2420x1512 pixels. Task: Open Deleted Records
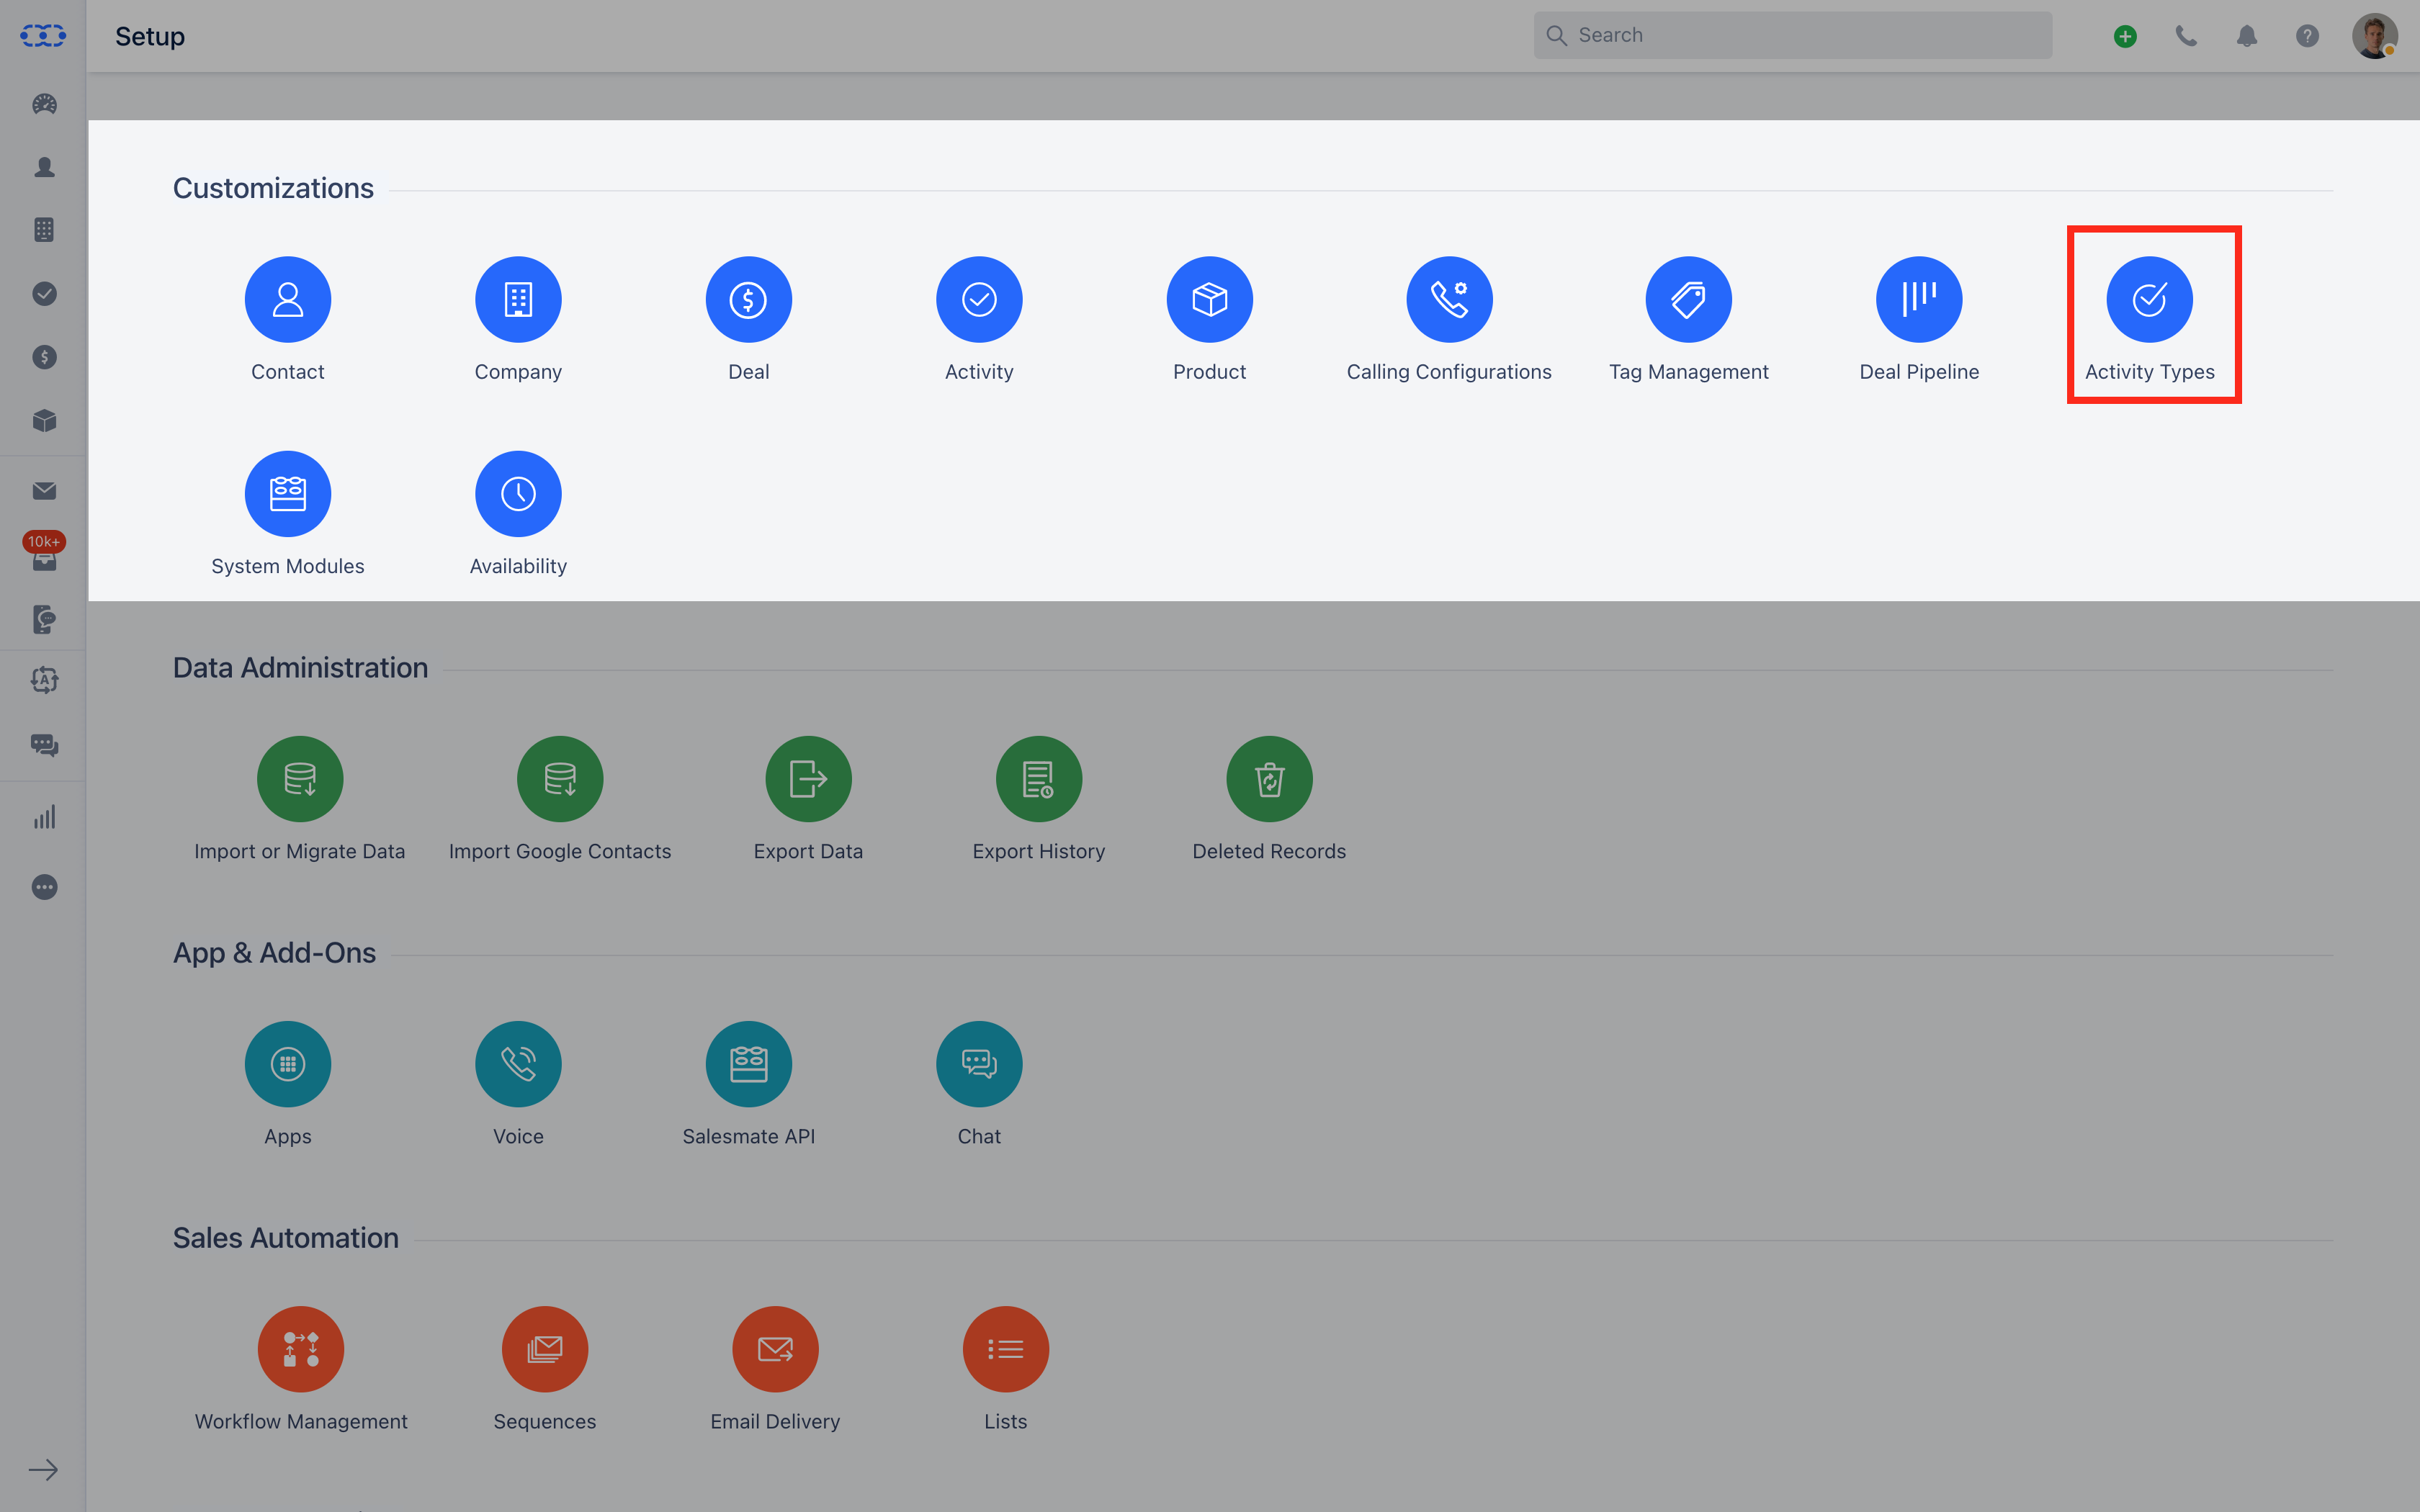pos(1269,779)
